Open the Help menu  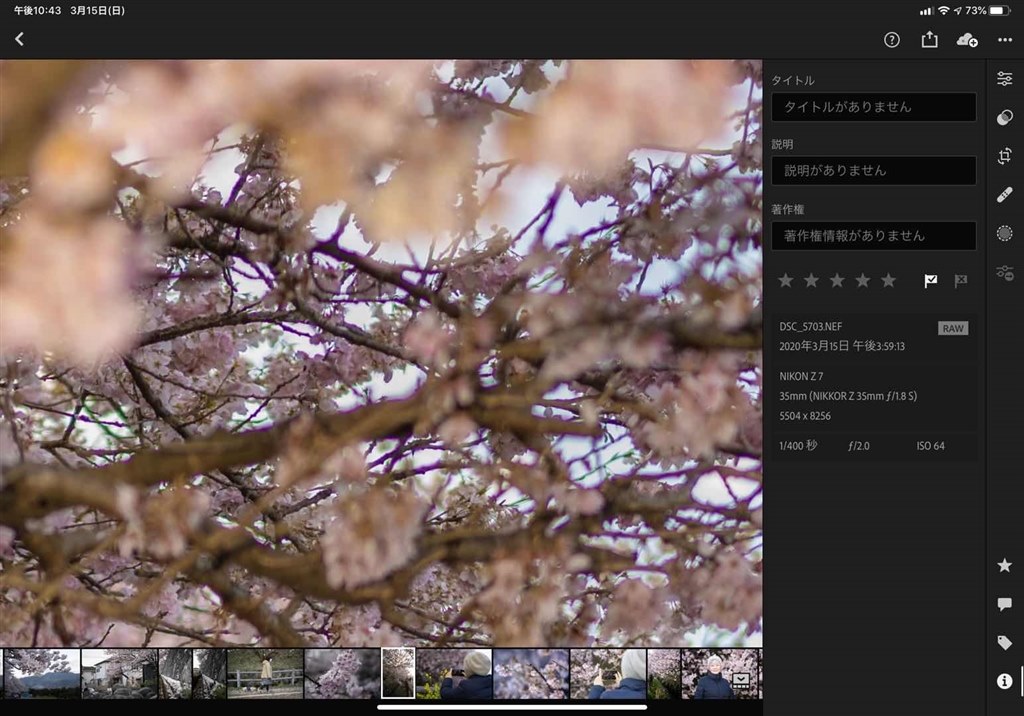[x=891, y=40]
